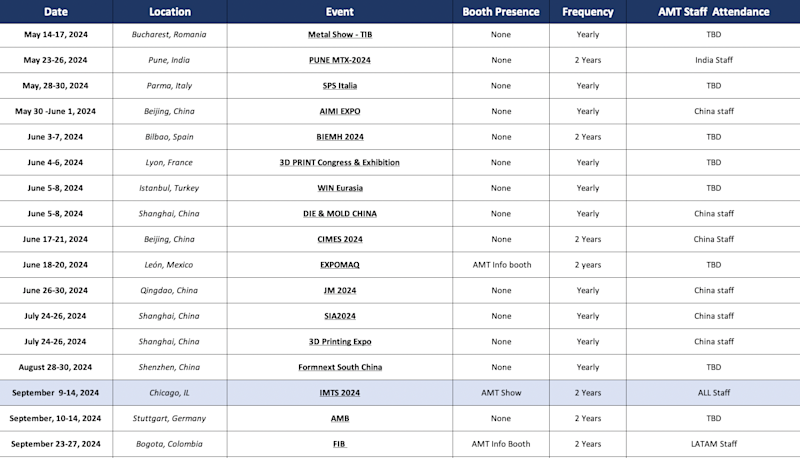Image resolution: width=800 pixels, height=458 pixels.
Task: Click the Istanbul, Turkey location cell
Action: click(169, 188)
